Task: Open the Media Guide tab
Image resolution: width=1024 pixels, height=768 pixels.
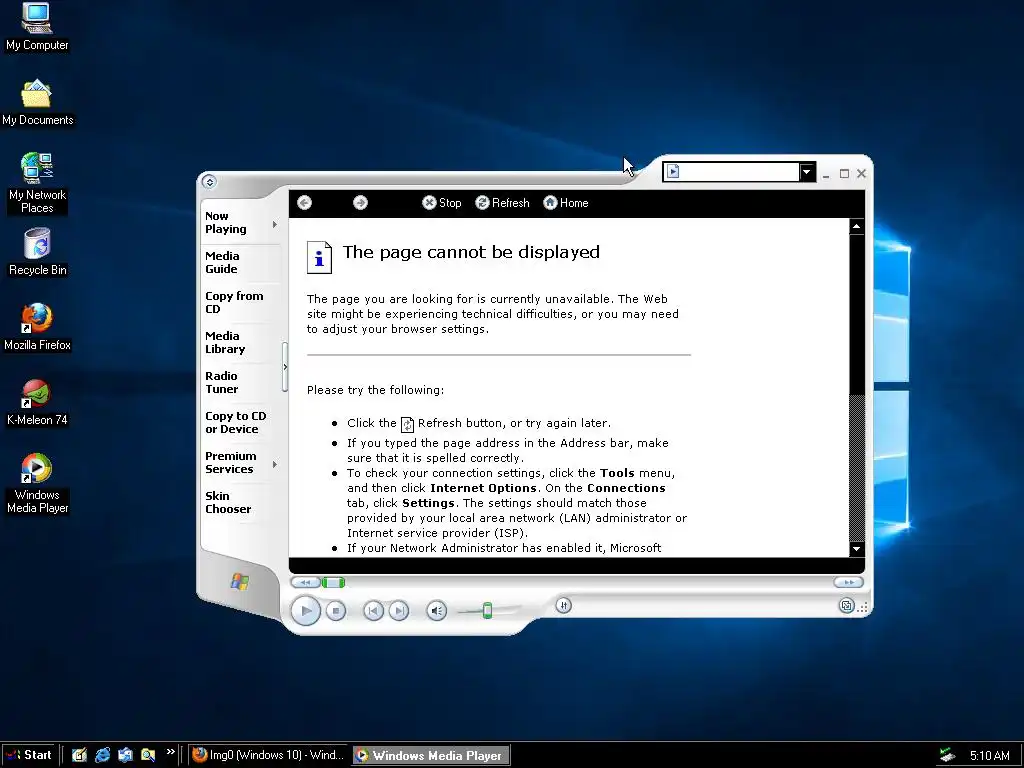Action: point(222,263)
